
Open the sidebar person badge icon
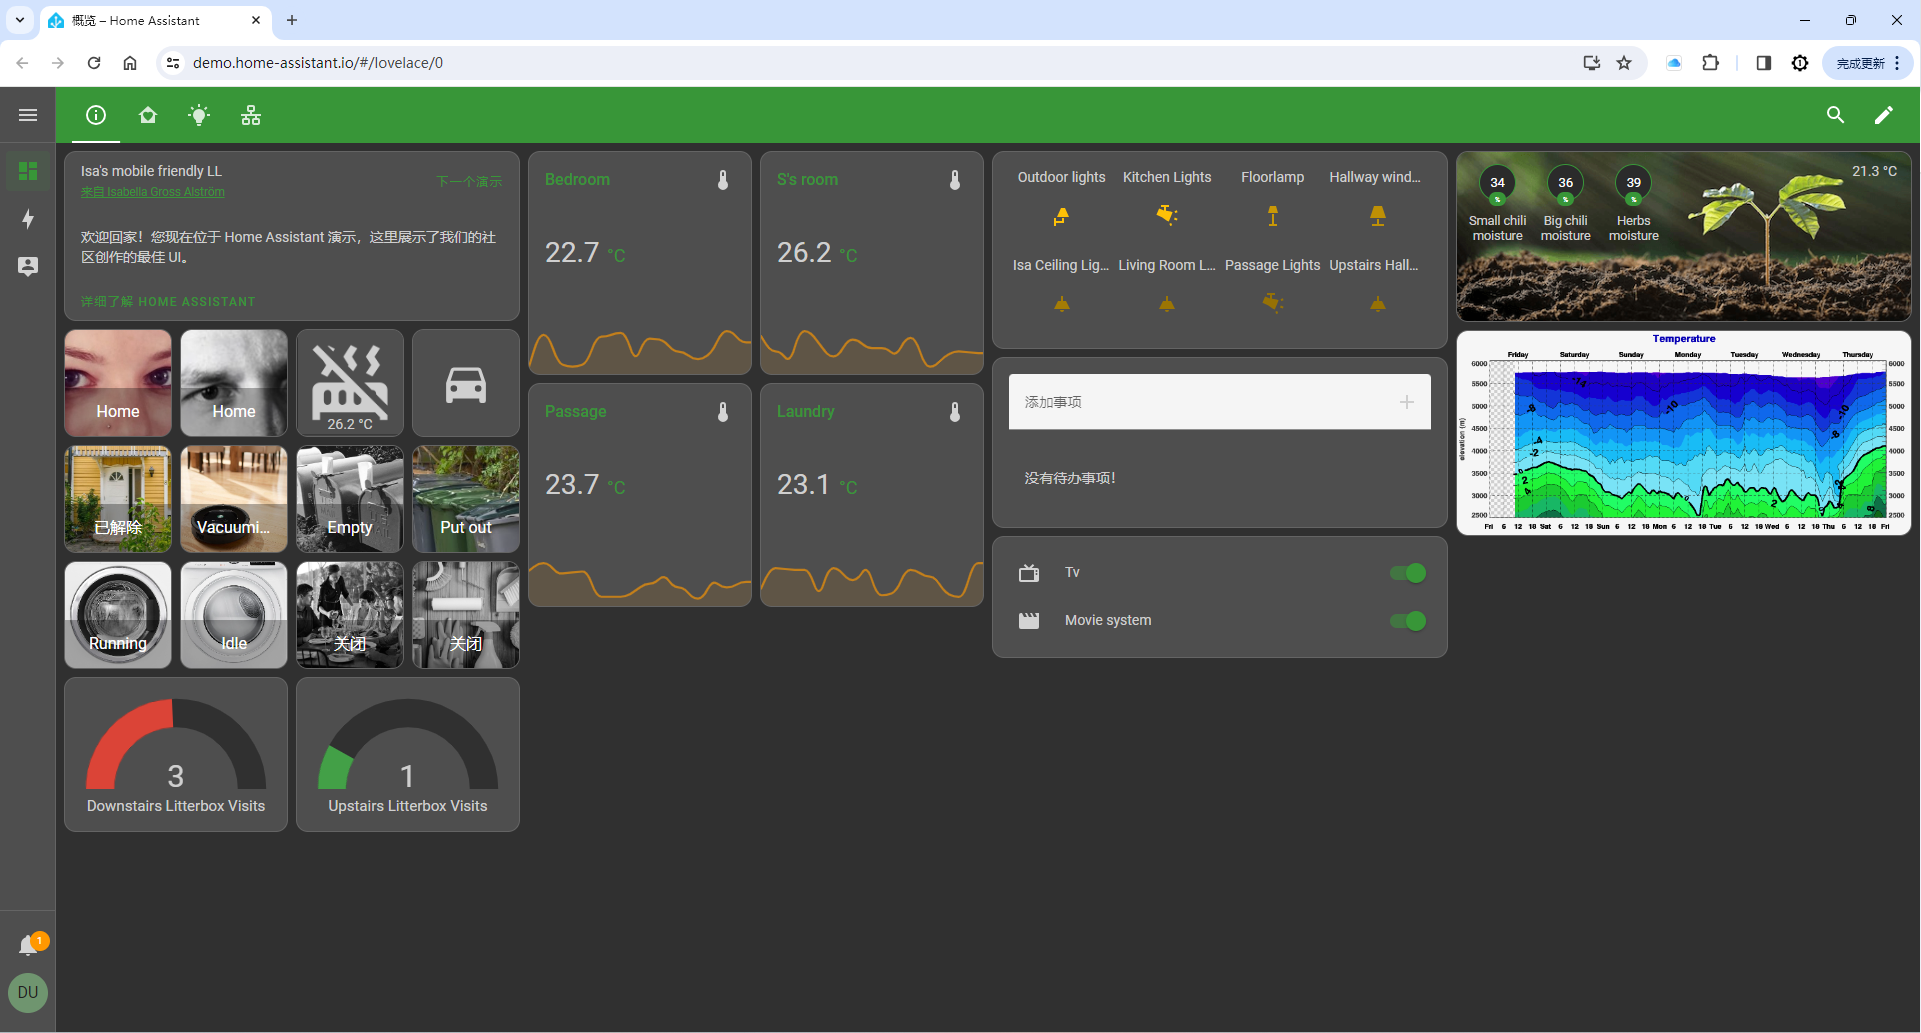28,267
